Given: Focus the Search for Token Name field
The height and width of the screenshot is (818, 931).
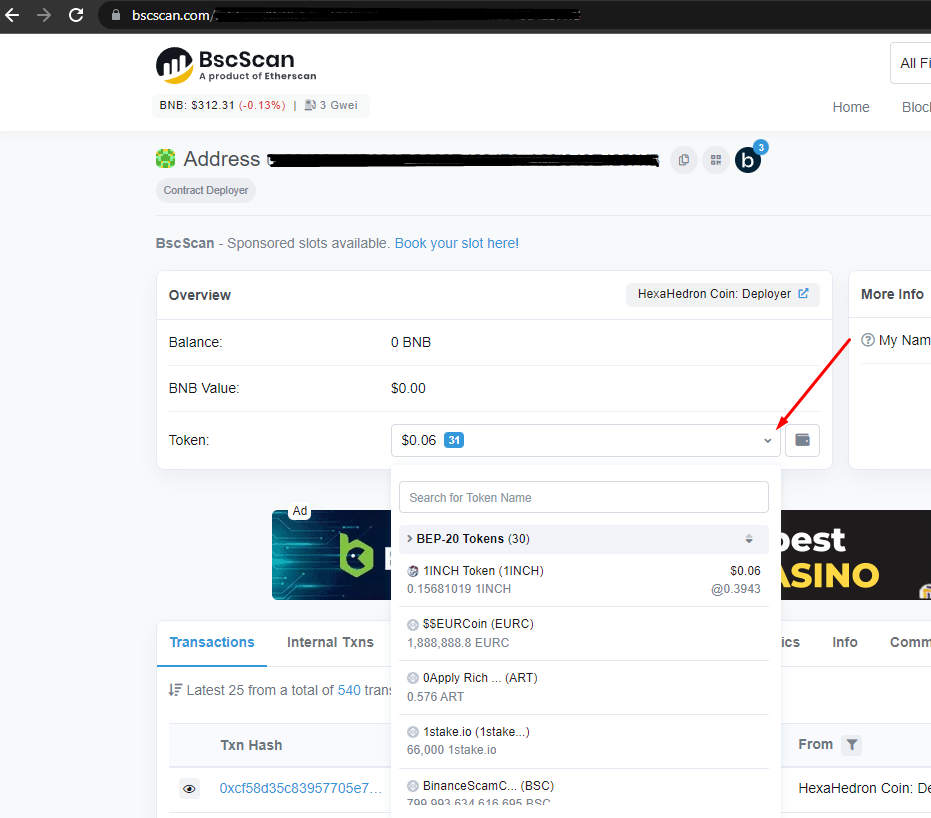Looking at the screenshot, I should [x=584, y=497].
